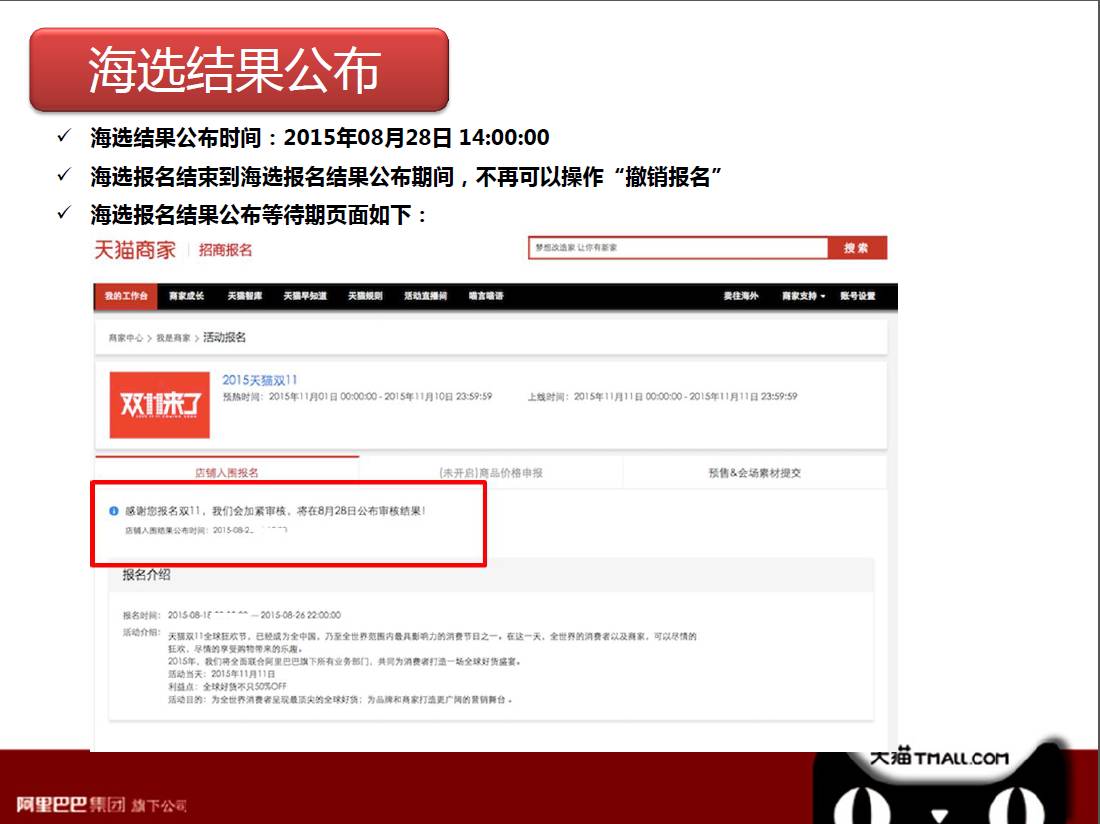This screenshot has width=1100, height=824.
Task: Open 天猫规则 in the nav bar
Action: click(x=365, y=296)
